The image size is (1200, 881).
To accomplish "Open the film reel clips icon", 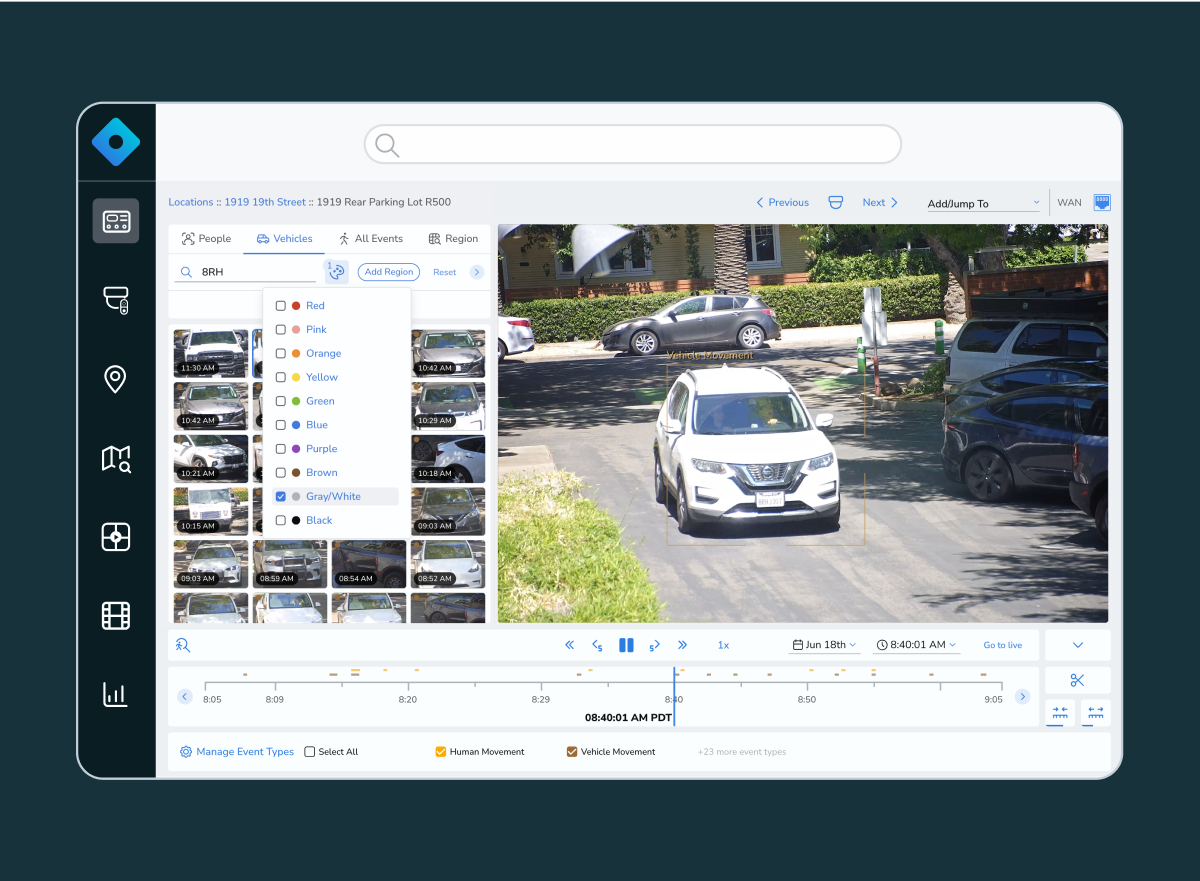I will click(116, 616).
